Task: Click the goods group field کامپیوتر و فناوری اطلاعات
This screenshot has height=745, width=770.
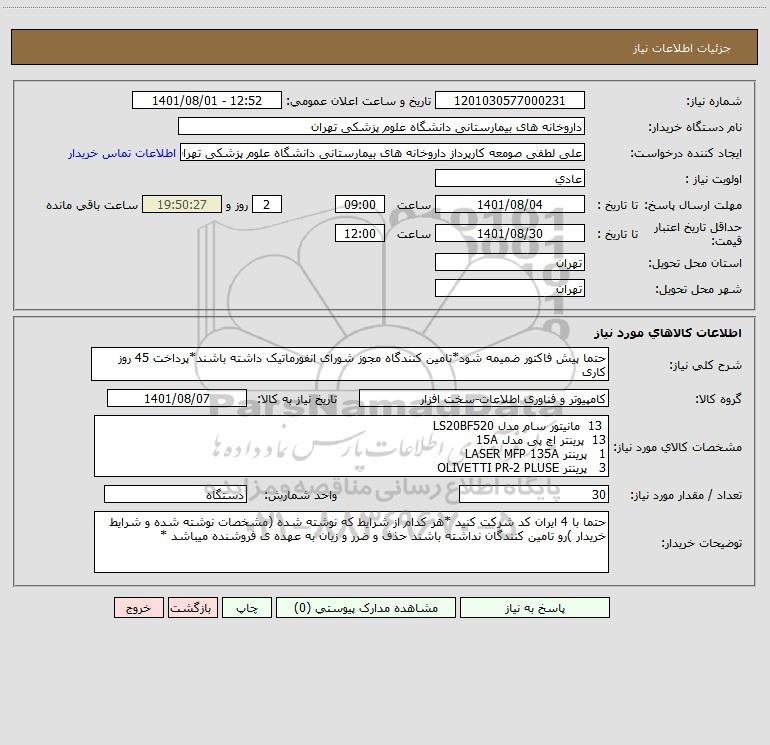Action: [x=484, y=398]
